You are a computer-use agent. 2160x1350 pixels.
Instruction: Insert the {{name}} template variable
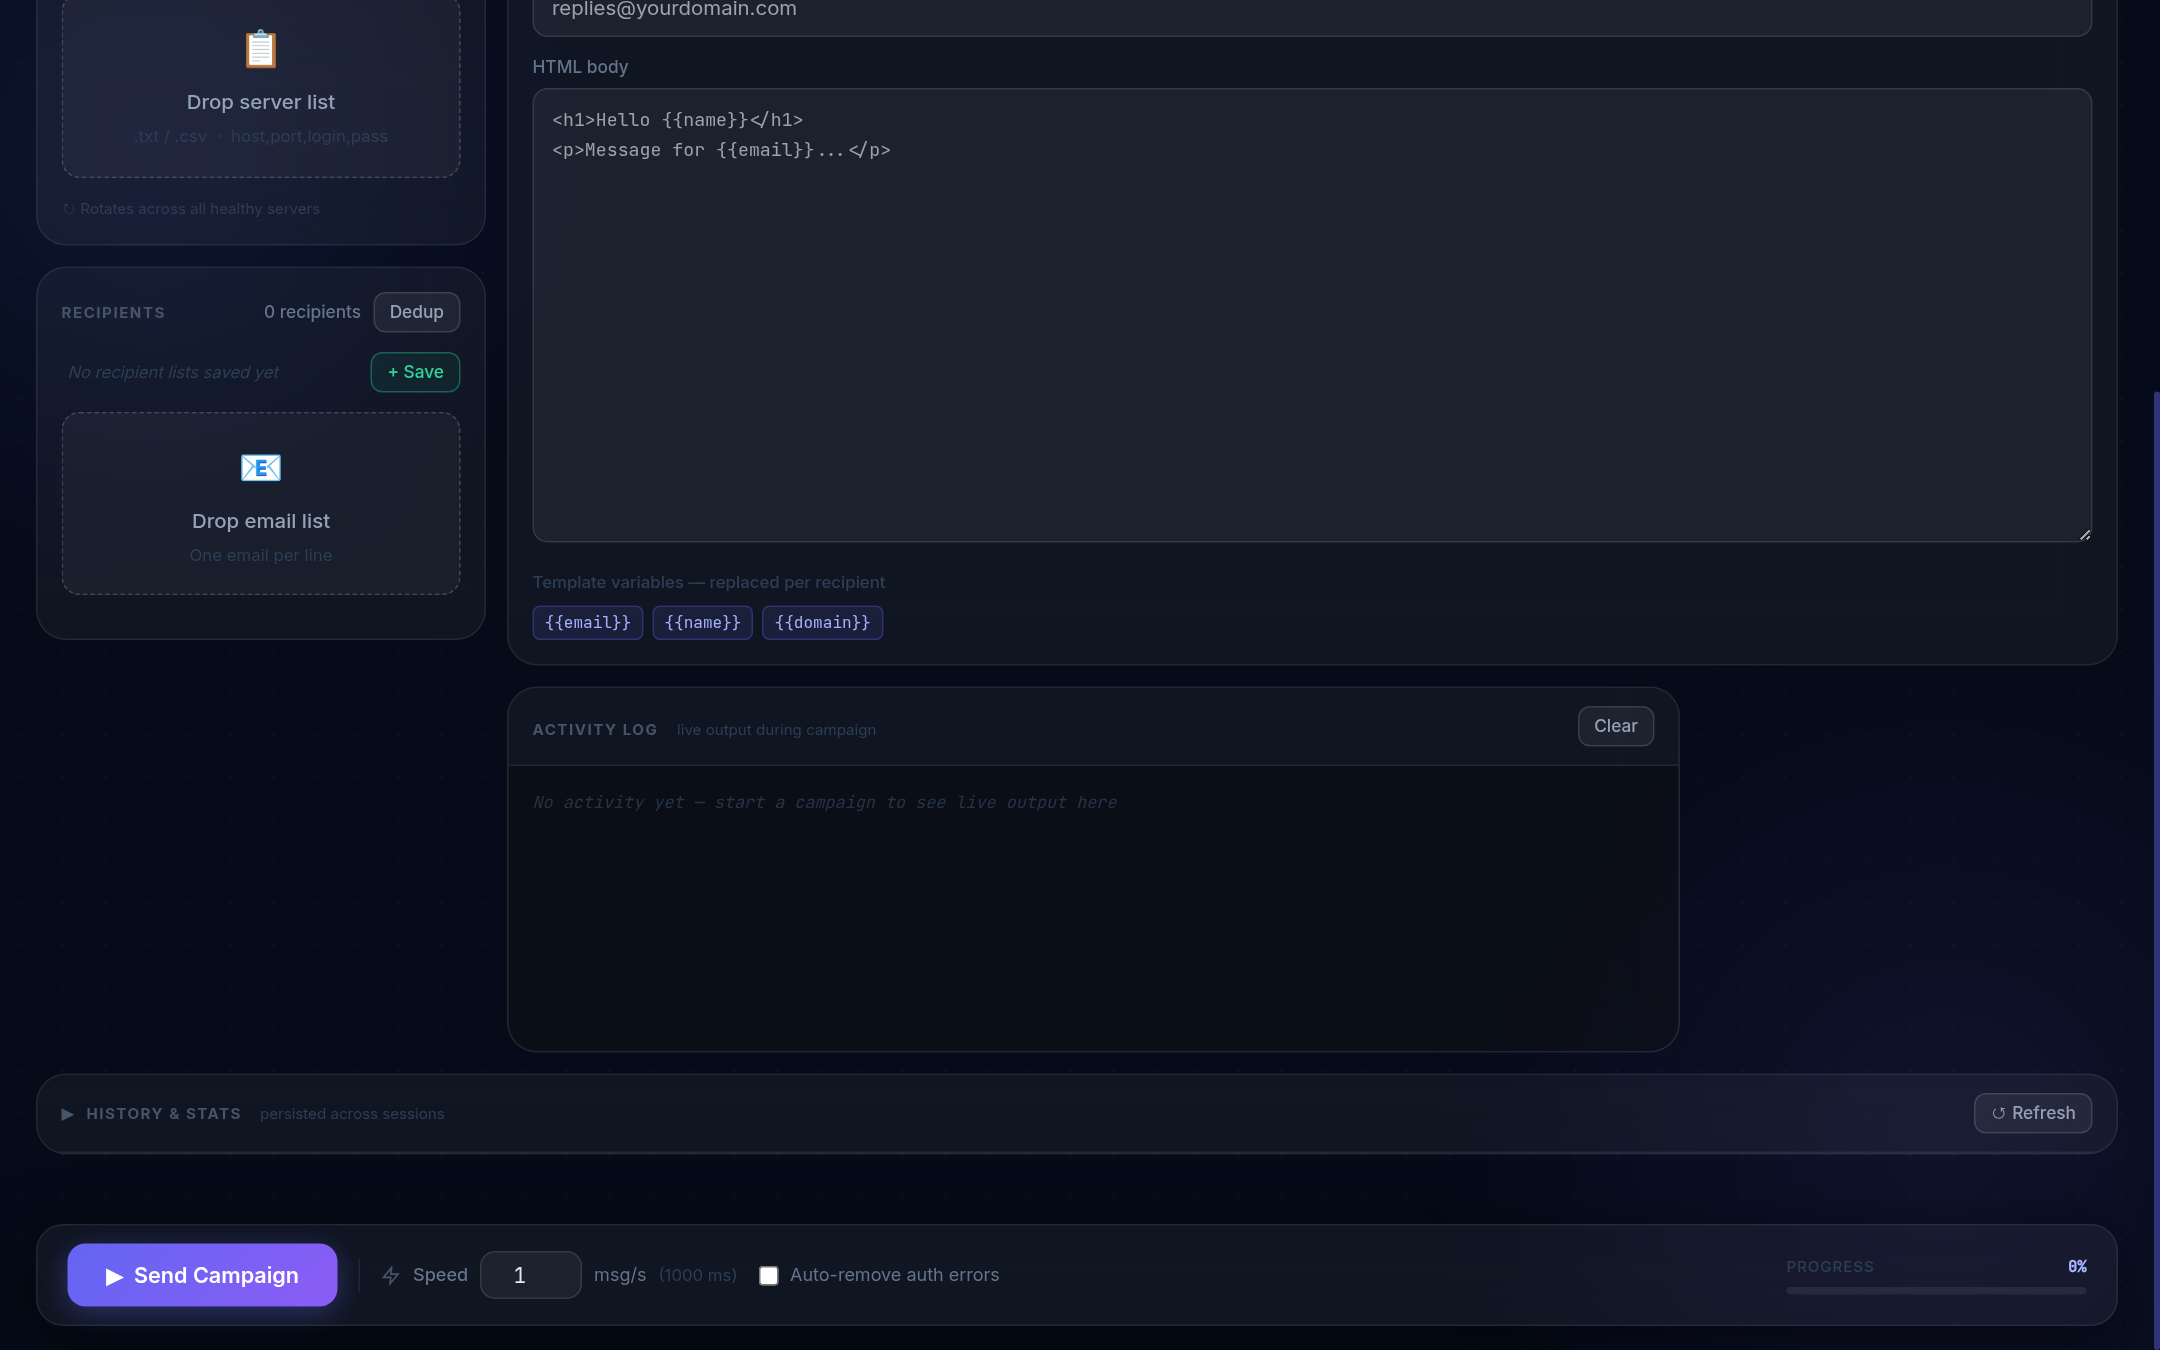[702, 622]
